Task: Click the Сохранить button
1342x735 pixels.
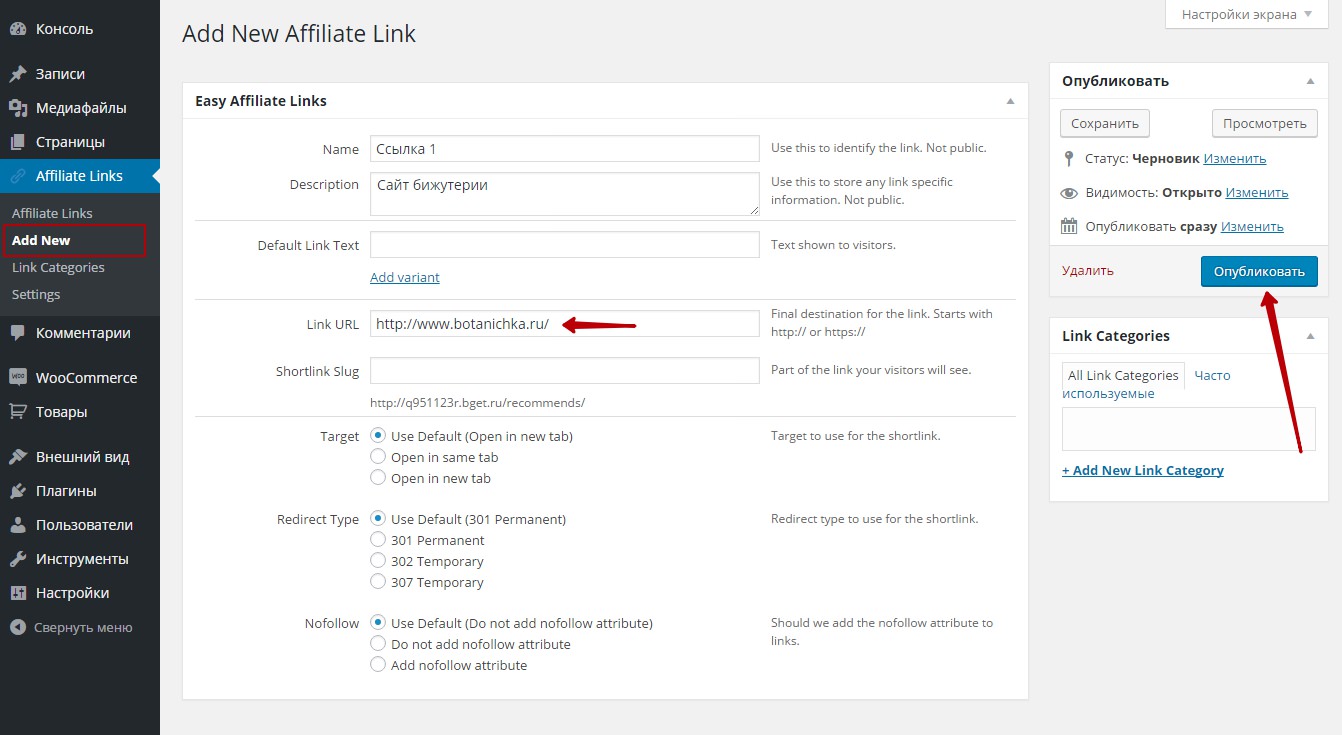Action: 1105,124
